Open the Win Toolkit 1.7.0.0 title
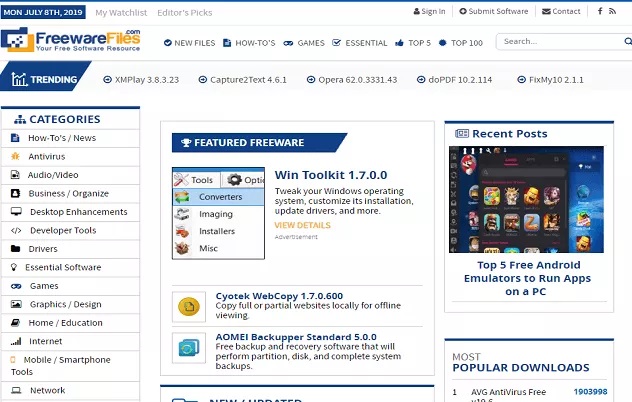632x402 pixels. tap(331, 175)
